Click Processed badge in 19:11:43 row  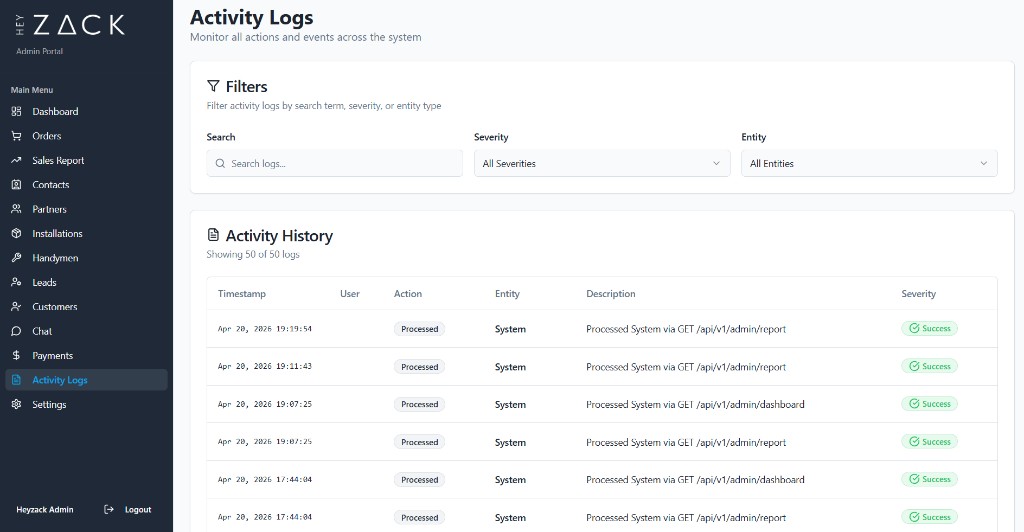click(x=419, y=367)
